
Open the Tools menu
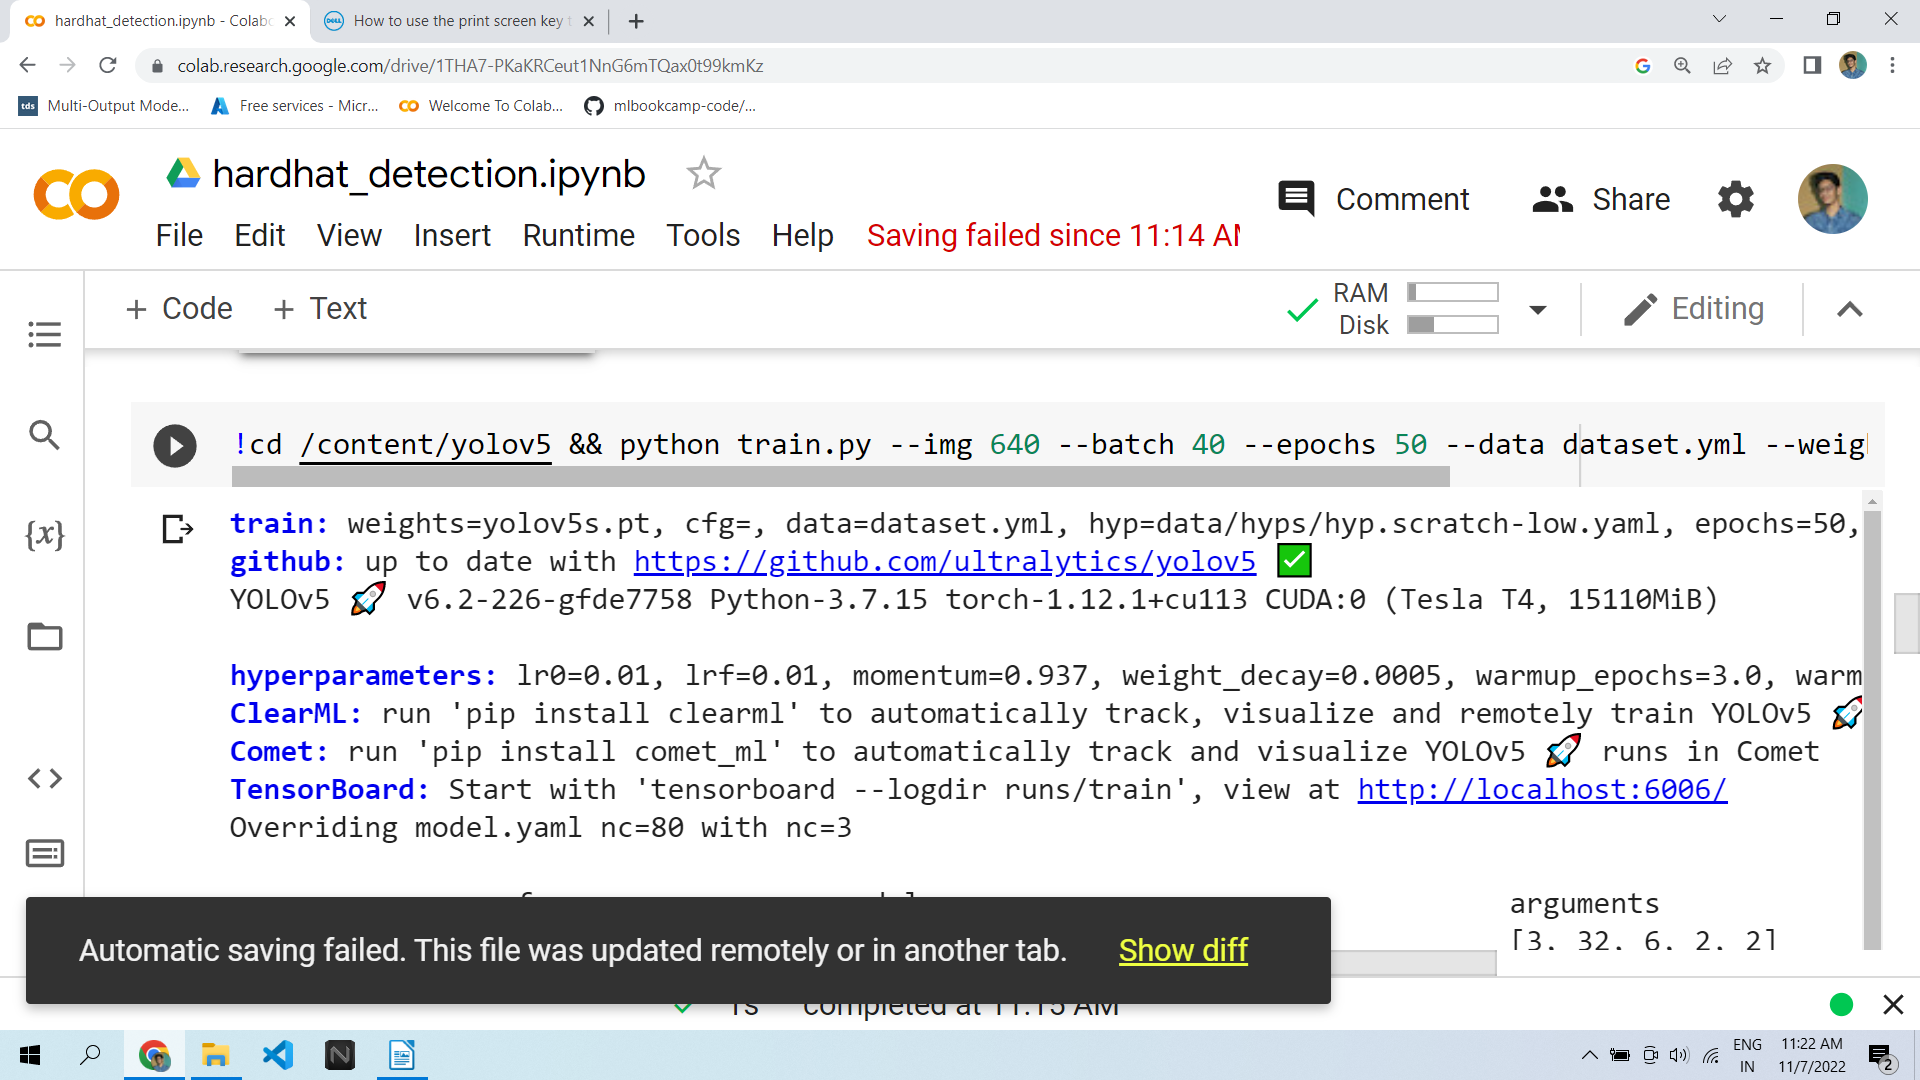[x=703, y=235]
